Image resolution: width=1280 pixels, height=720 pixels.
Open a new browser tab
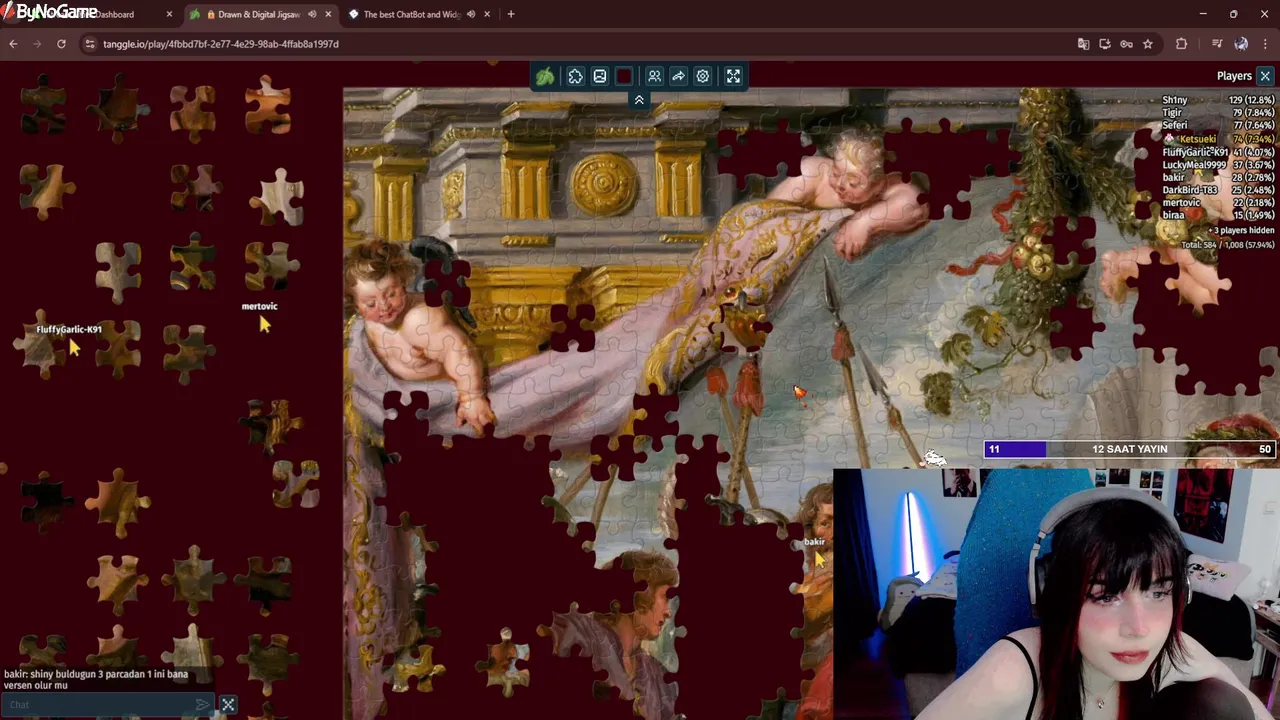(x=511, y=14)
